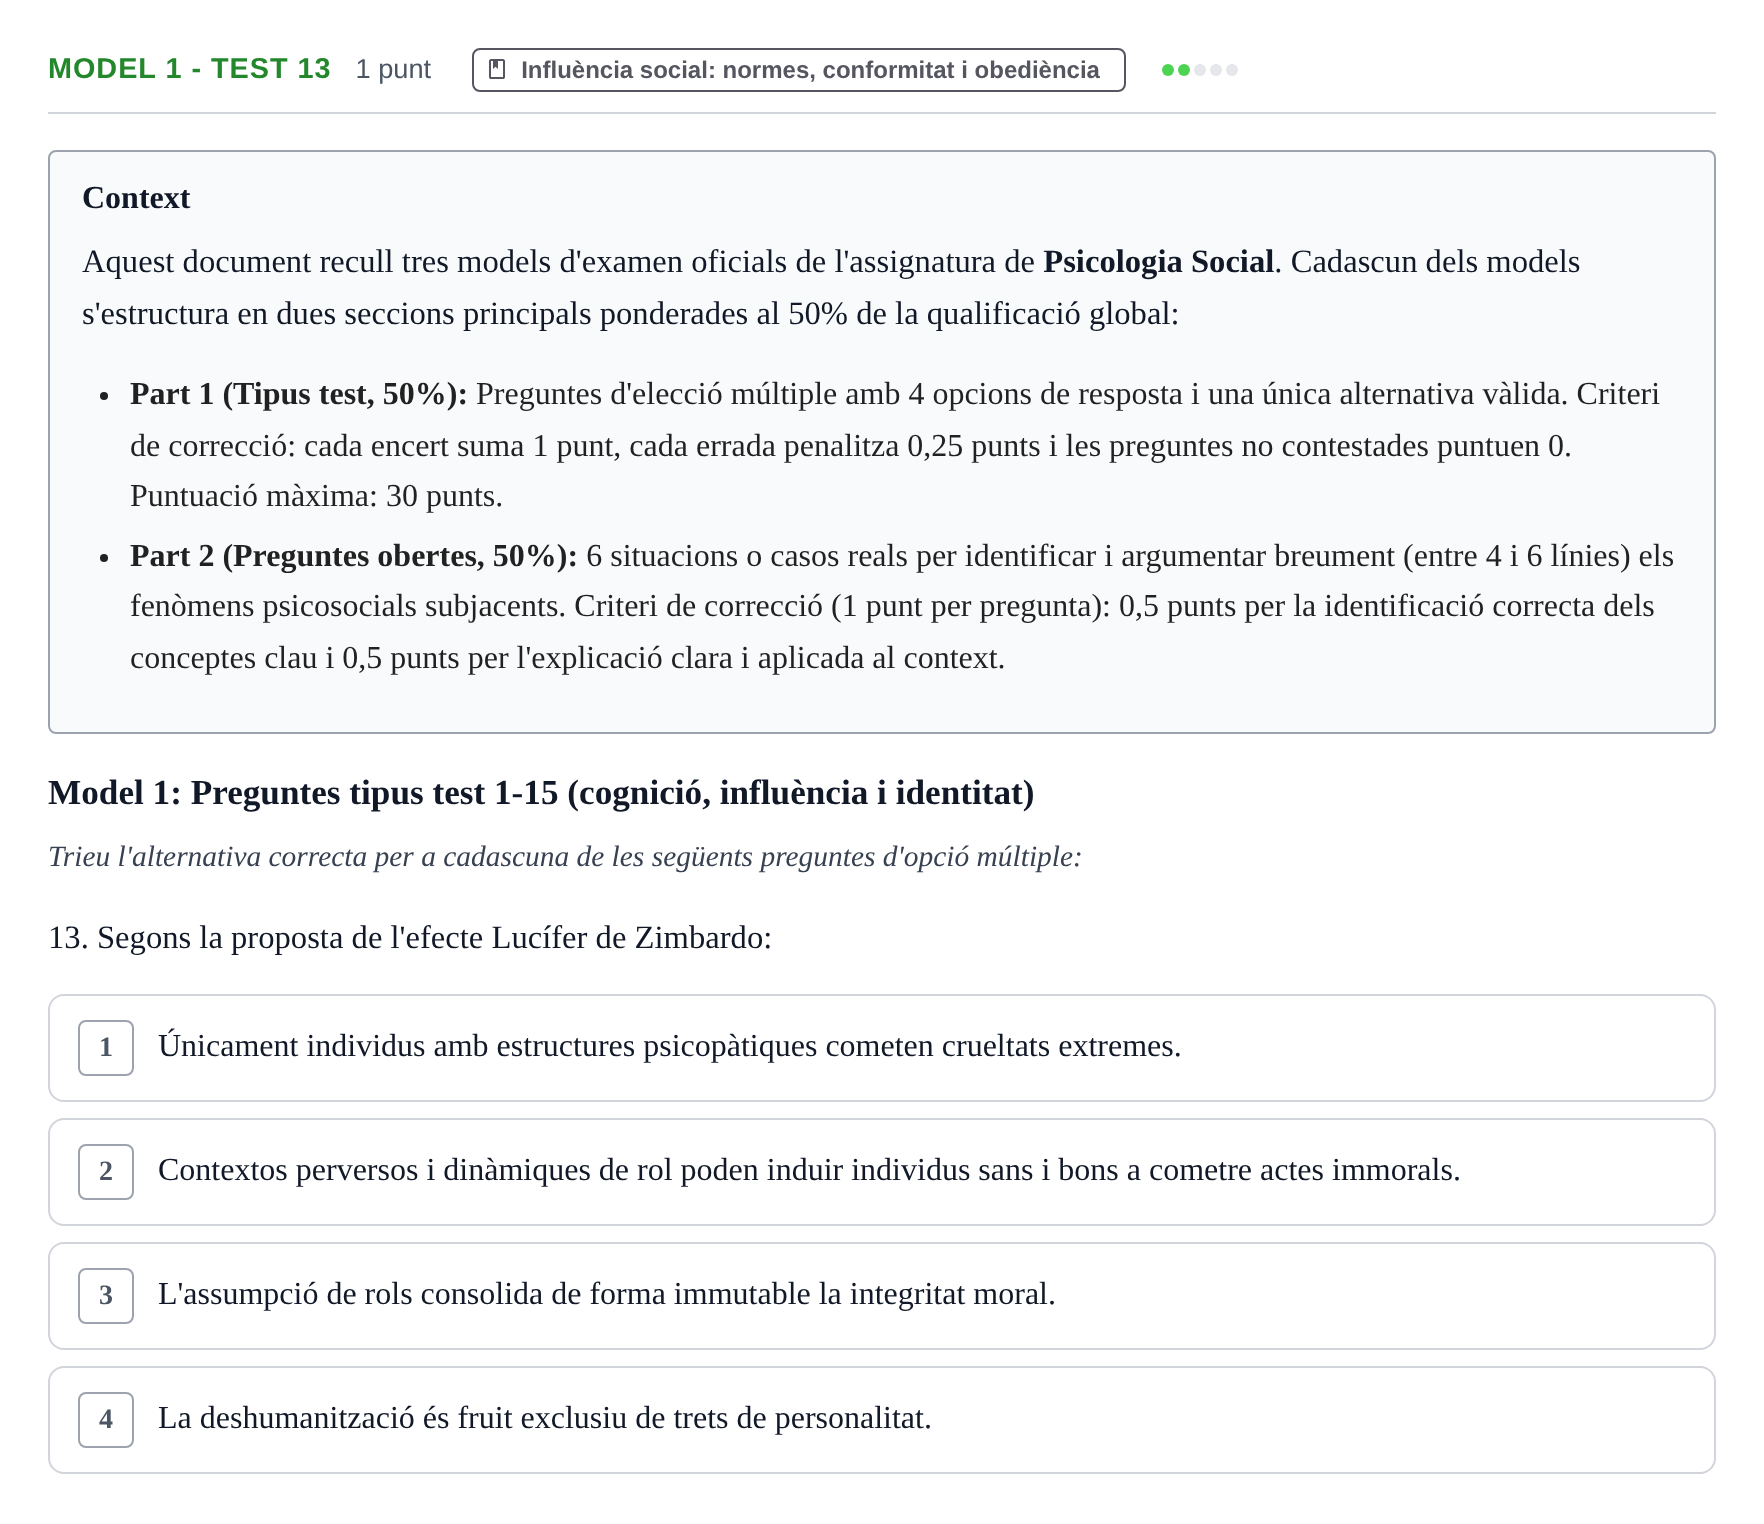Click the number 2 option badge
The height and width of the screenshot is (1524, 1764).
click(106, 1172)
